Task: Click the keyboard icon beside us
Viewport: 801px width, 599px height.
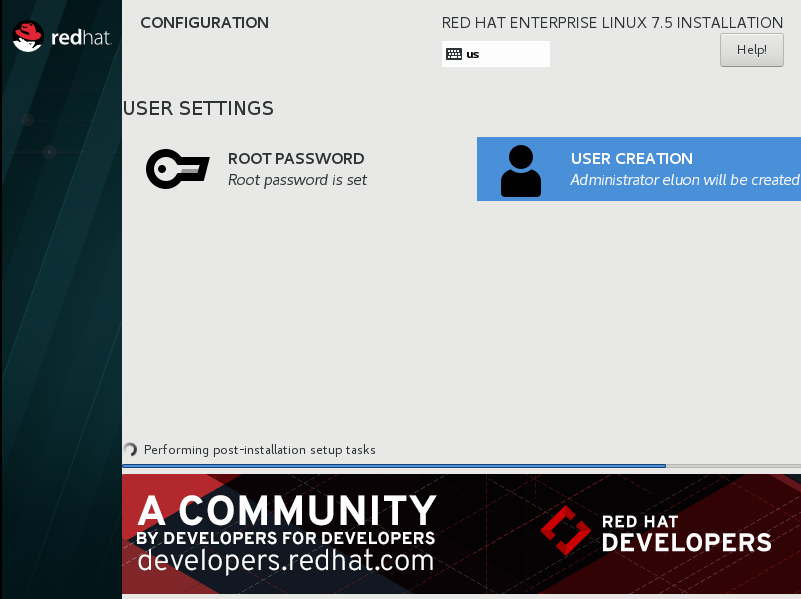Action: [x=454, y=54]
